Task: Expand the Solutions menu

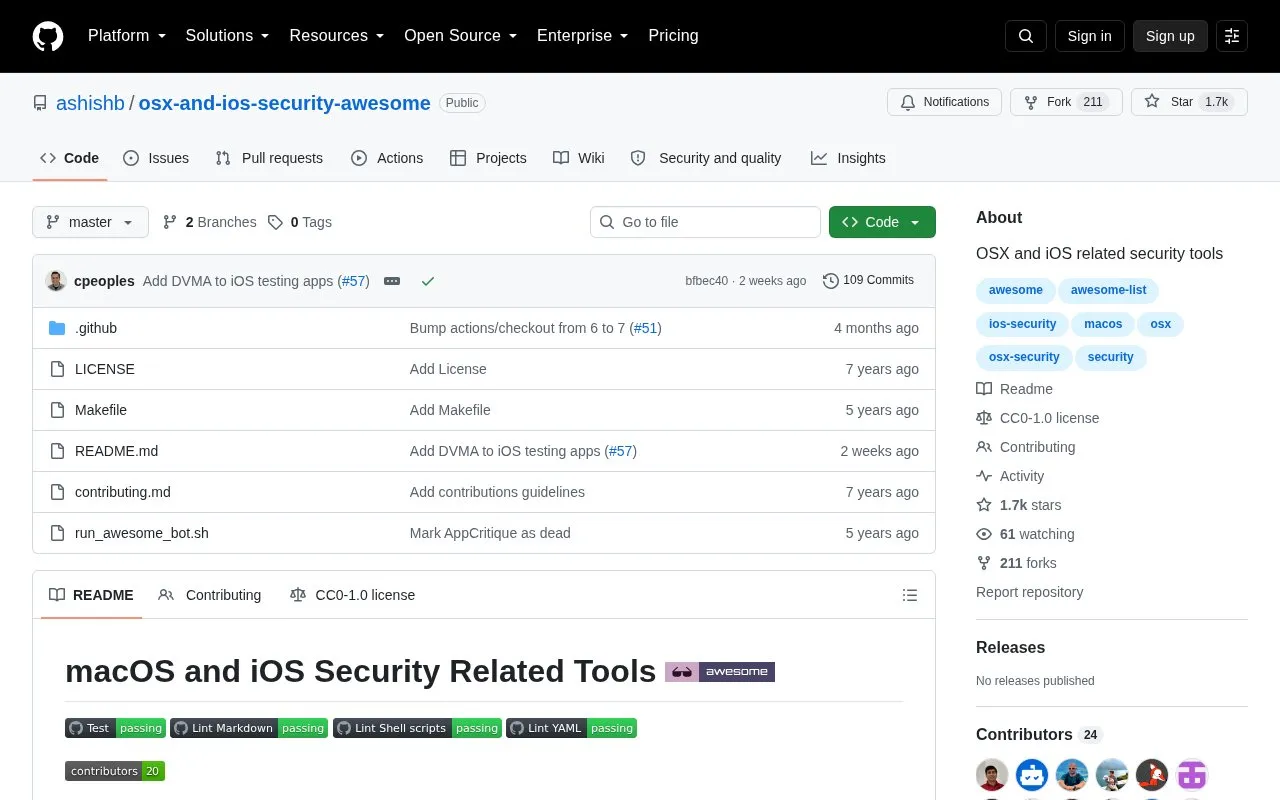Action: (227, 36)
